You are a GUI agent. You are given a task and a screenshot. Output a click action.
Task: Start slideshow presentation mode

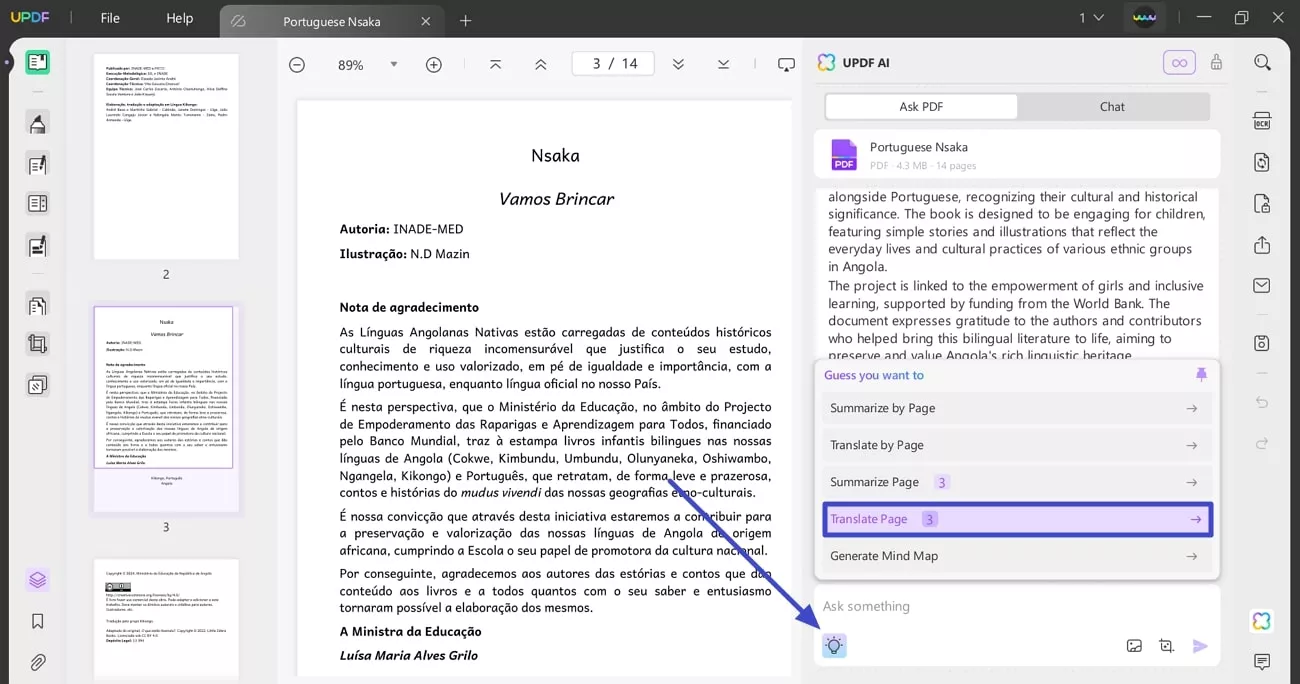click(x=786, y=65)
